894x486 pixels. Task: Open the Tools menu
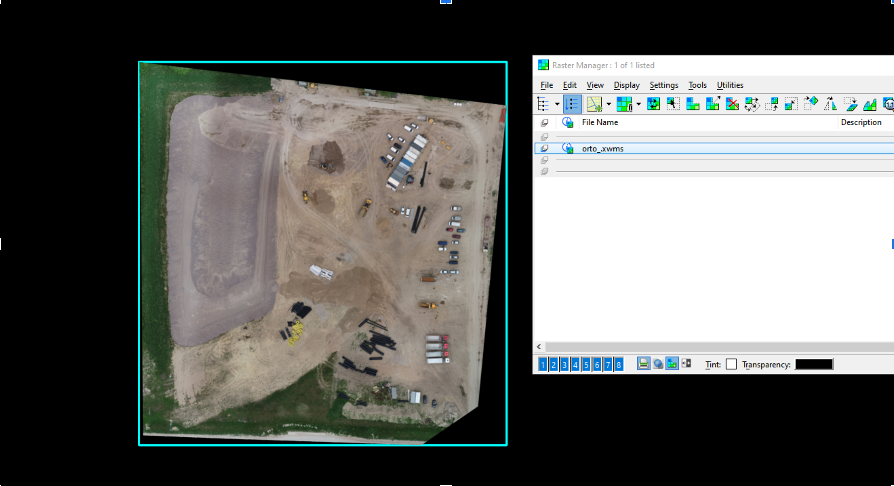[x=697, y=85]
